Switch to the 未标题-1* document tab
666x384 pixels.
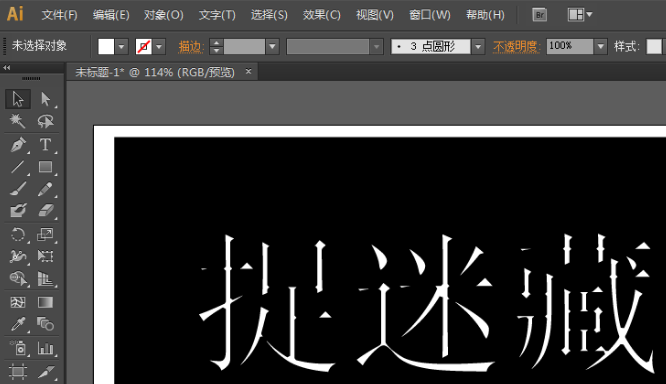pos(155,72)
